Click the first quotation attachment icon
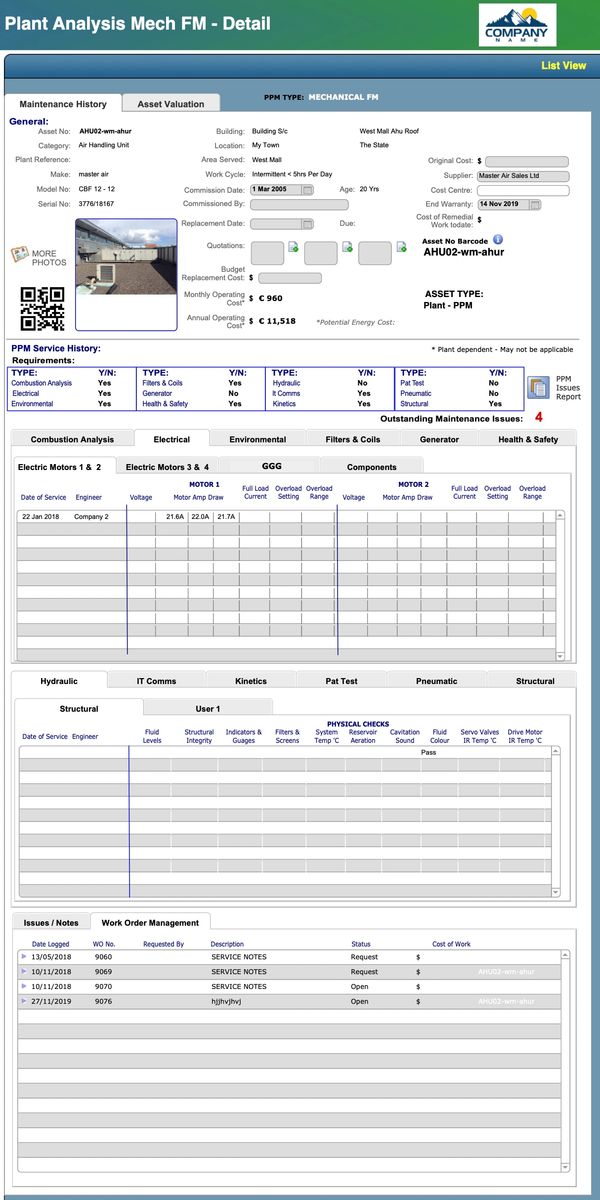Image resolution: width=600 pixels, height=1200 pixels. point(293,247)
